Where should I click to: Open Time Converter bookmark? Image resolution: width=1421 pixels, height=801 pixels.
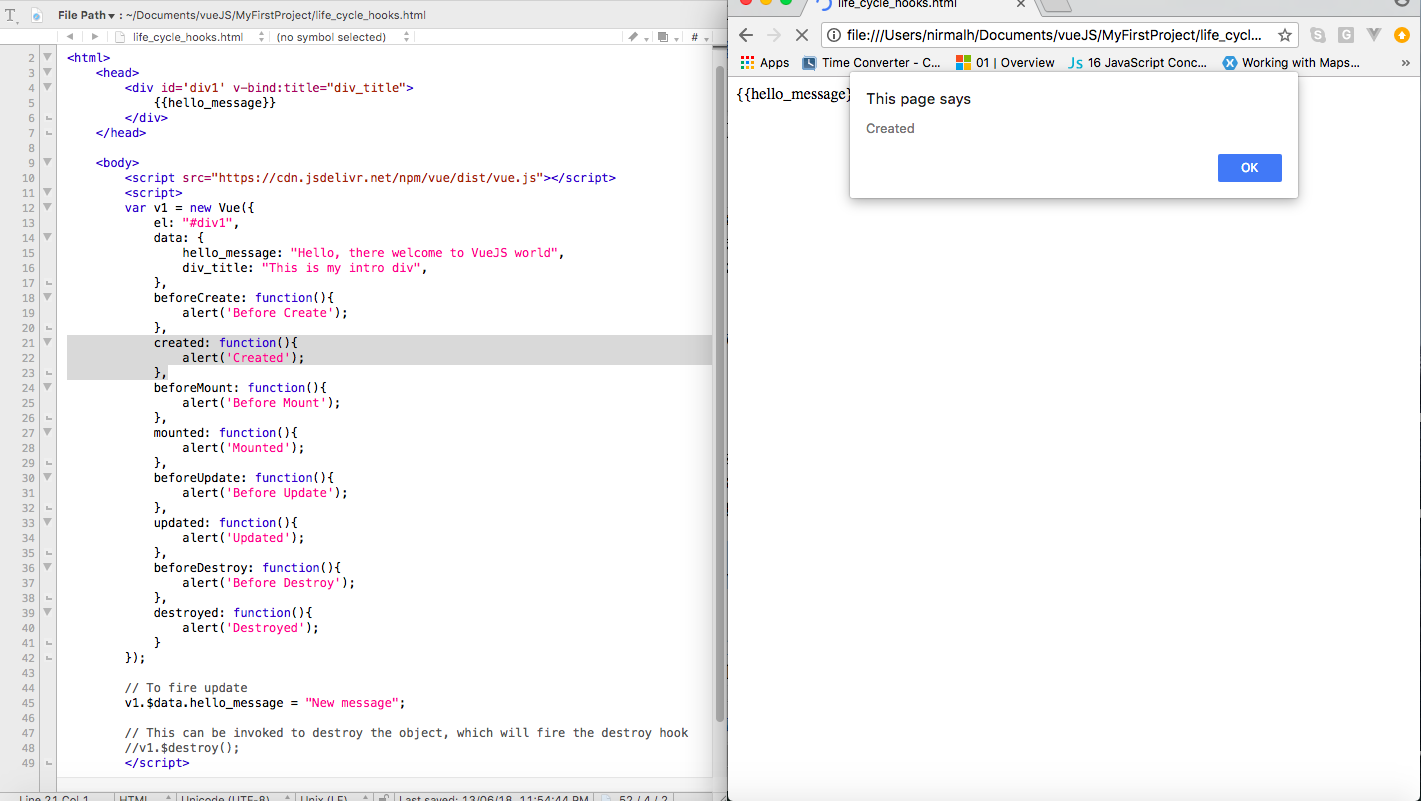tap(871, 62)
